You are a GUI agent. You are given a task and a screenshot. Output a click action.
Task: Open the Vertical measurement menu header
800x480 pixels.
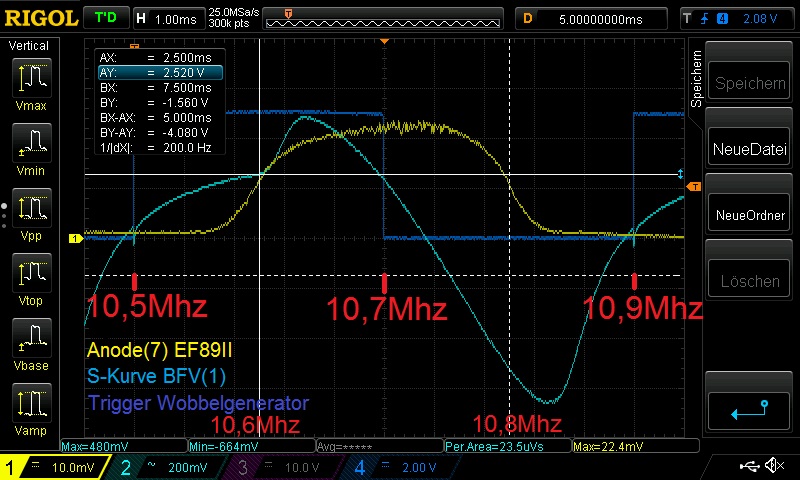coord(29,46)
